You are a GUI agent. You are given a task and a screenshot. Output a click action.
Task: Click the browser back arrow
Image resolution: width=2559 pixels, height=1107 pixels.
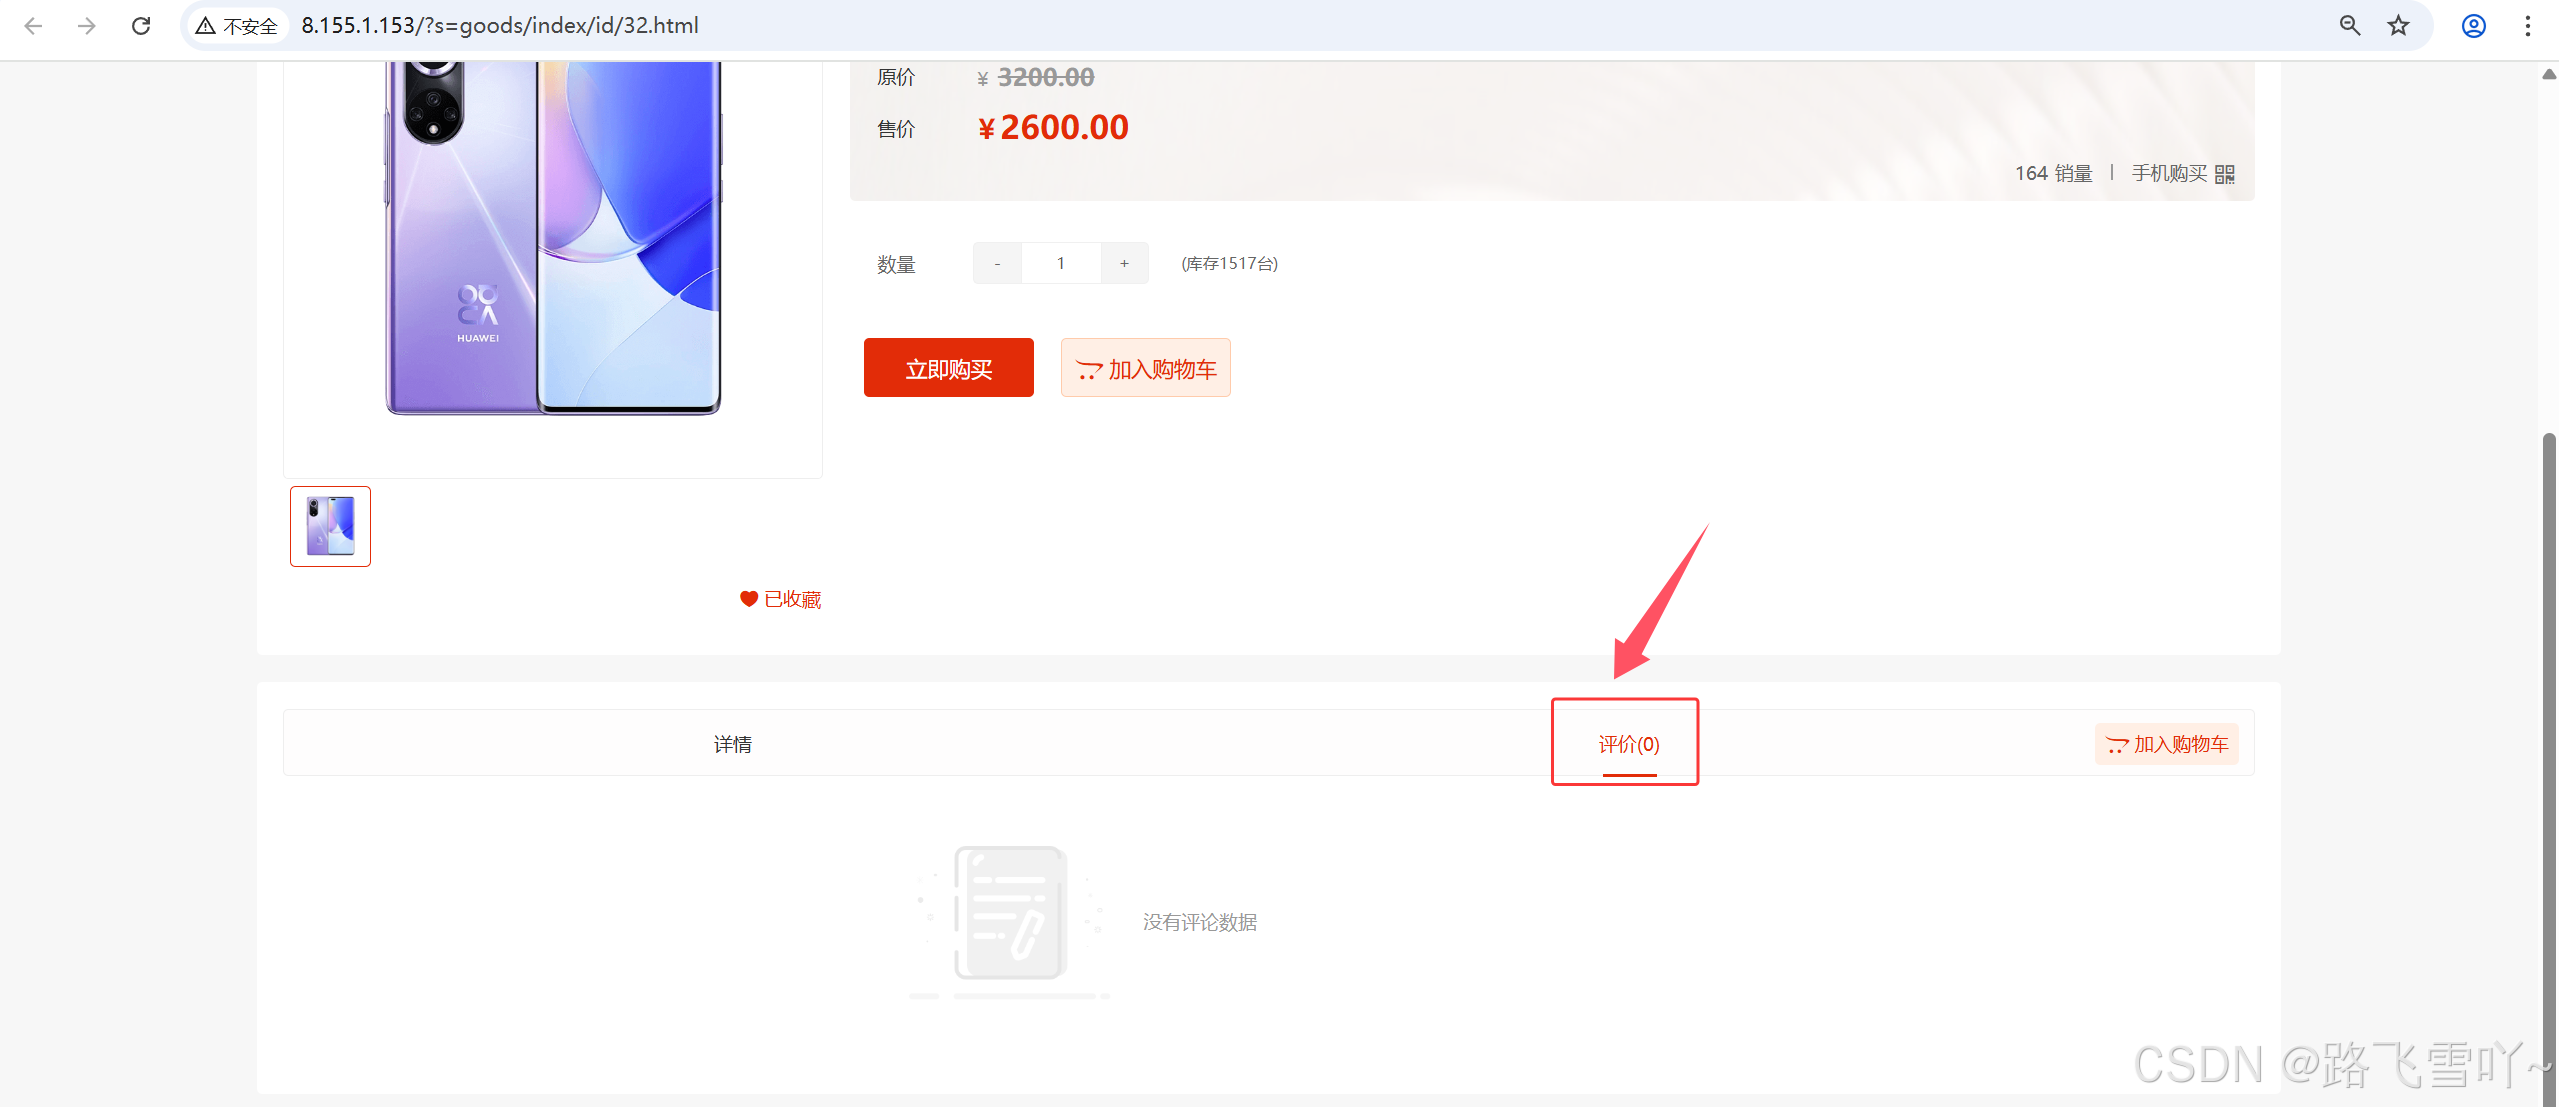(x=33, y=26)
